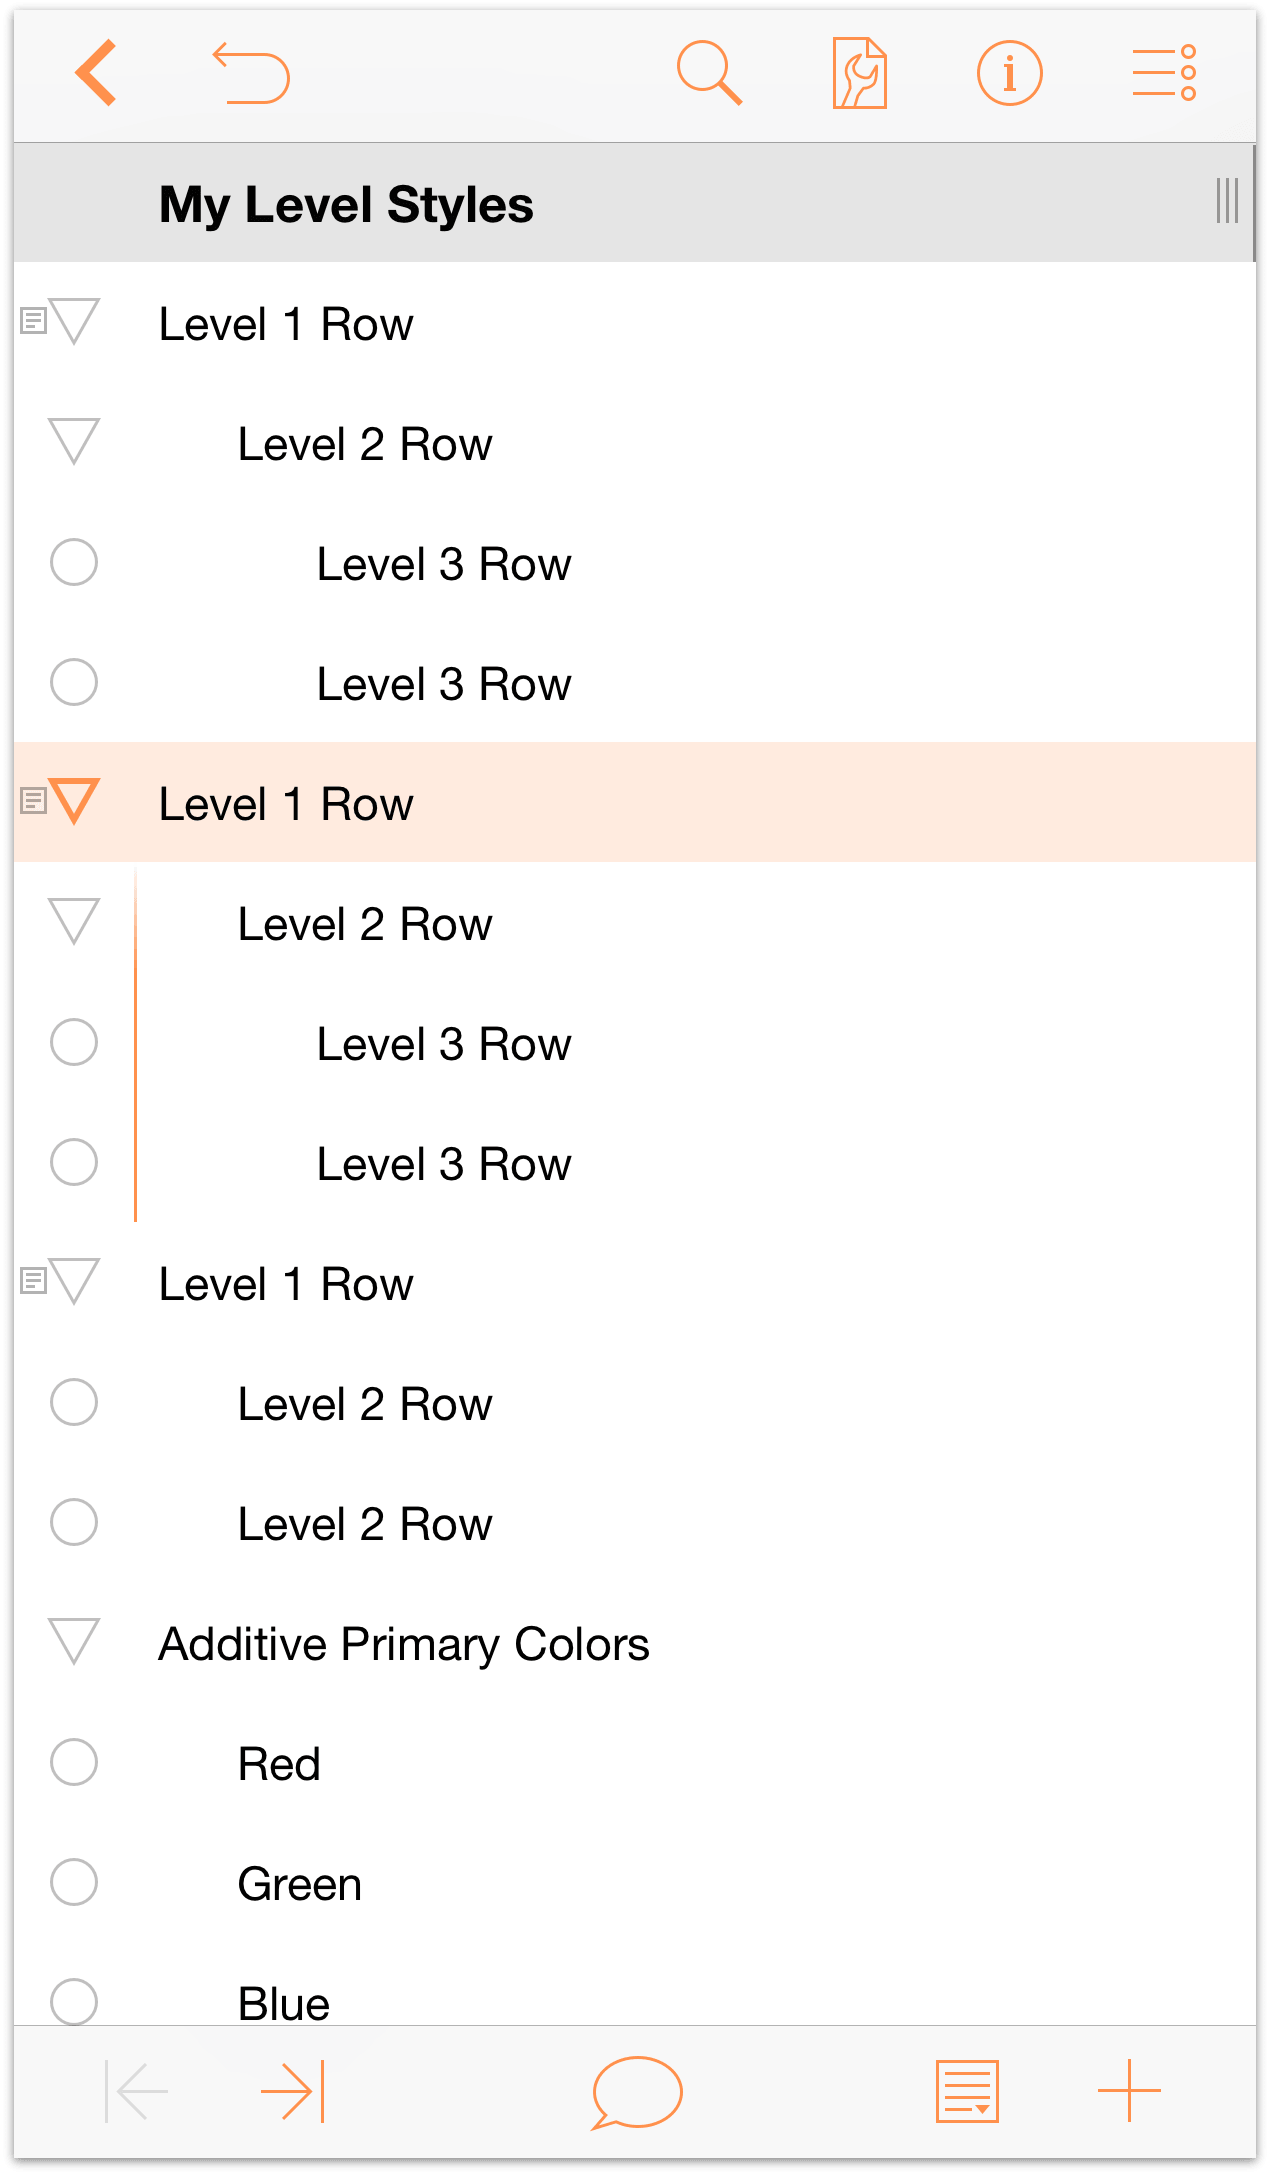The height and width of the screenshot is (2174, 1270).
Task: Open the info inspector icon
Action: click(1009, 73)
